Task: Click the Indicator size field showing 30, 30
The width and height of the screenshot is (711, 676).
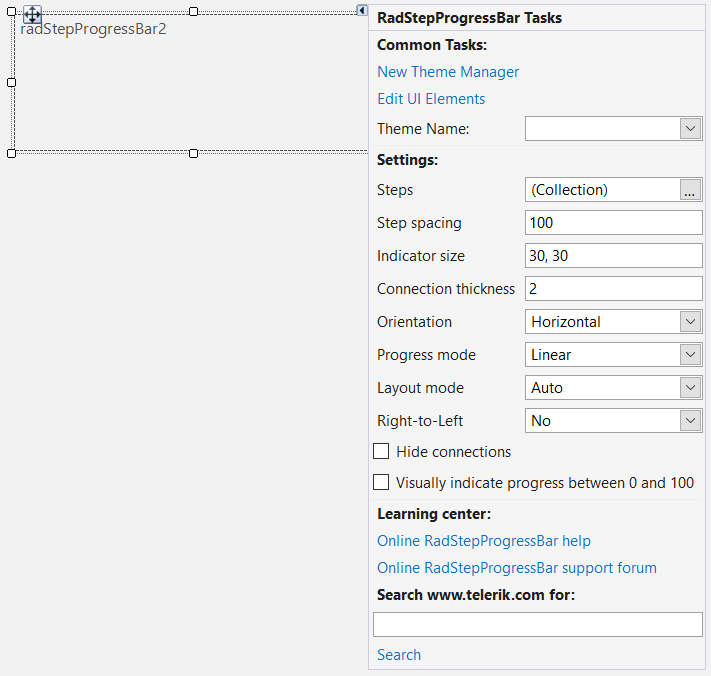Action: click(x=614, y=256)
